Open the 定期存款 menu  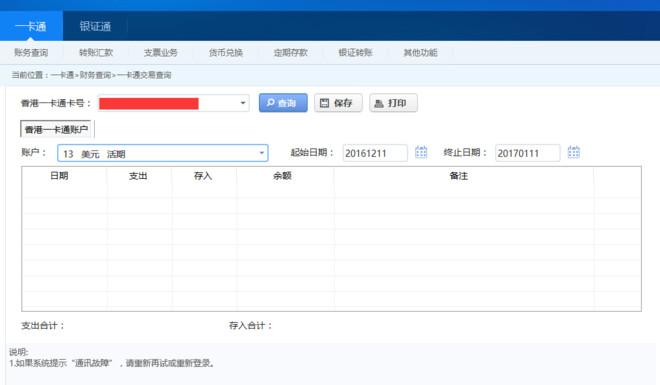(290, 53)
